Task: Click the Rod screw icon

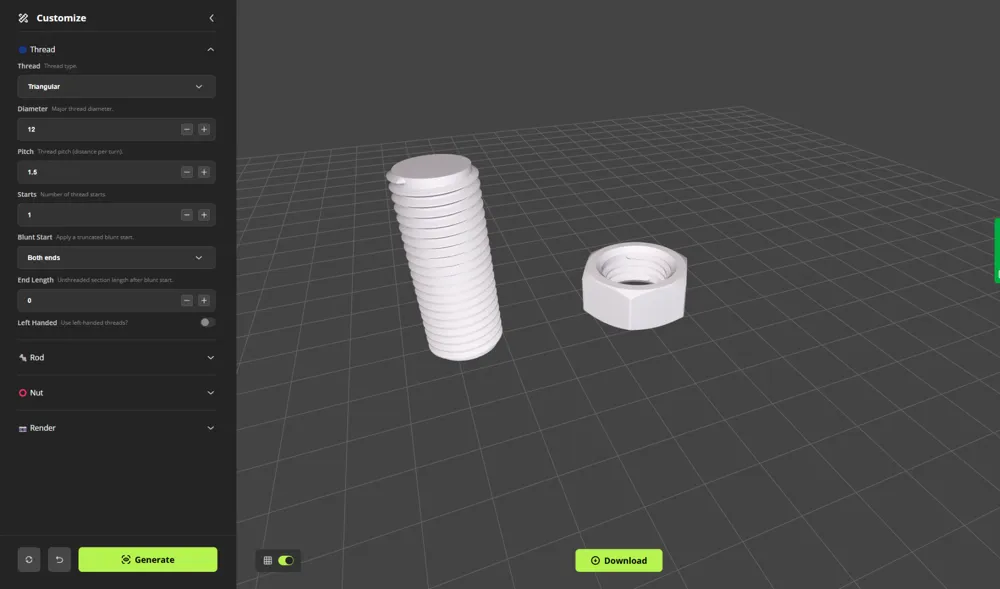Action: click(x=22, y=357)
